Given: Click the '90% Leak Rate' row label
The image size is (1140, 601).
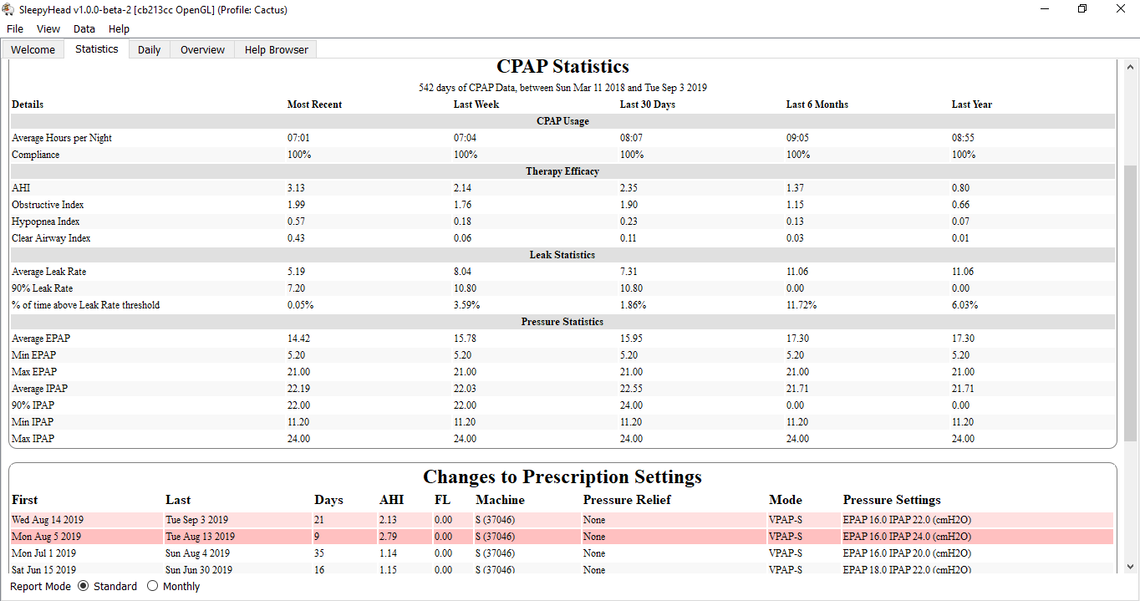Looking at the screenshot, I should tap(42, 289).
